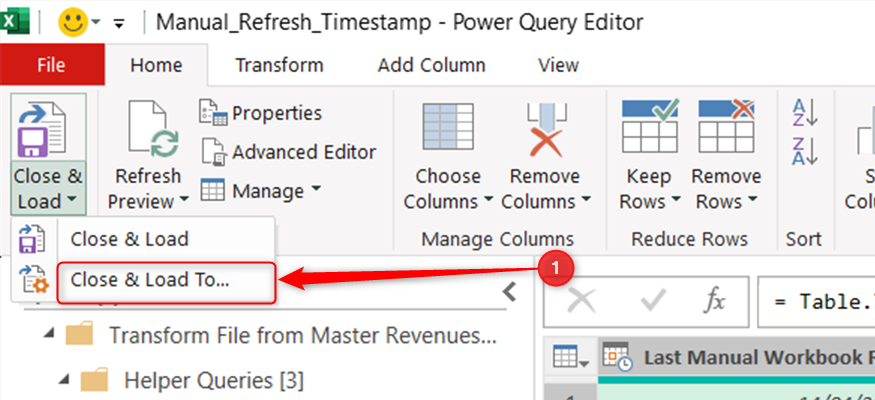Click the Close & Load menu item icon
This screenshot has height=400, width=875.
coord(33,239)
